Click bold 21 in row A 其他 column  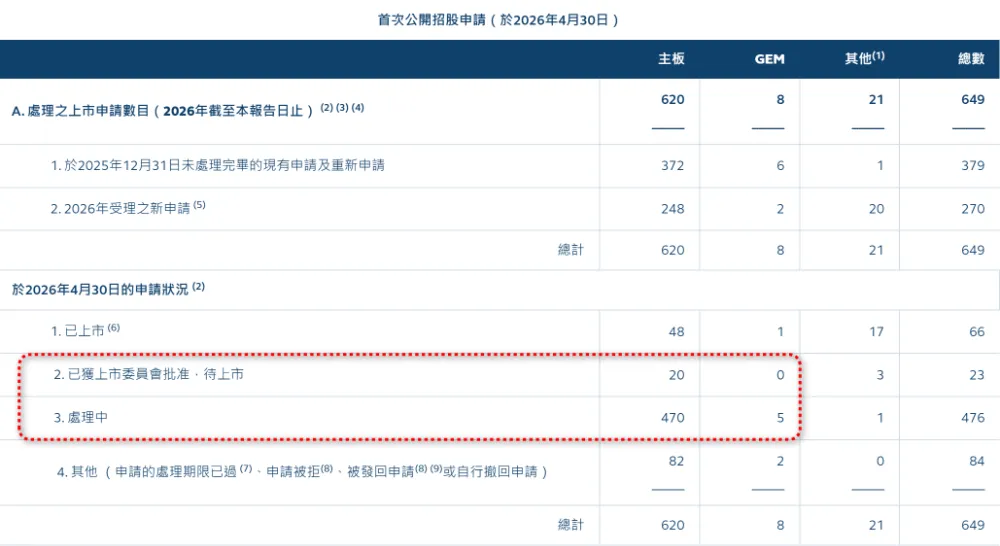[x=876, y=100]
